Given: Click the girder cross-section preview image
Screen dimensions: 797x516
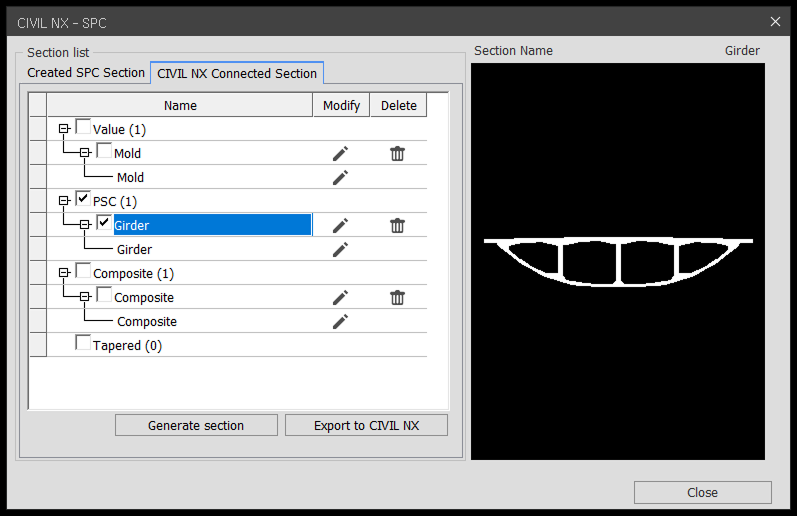Looking at the screenshot, I should tap(618, 261).
